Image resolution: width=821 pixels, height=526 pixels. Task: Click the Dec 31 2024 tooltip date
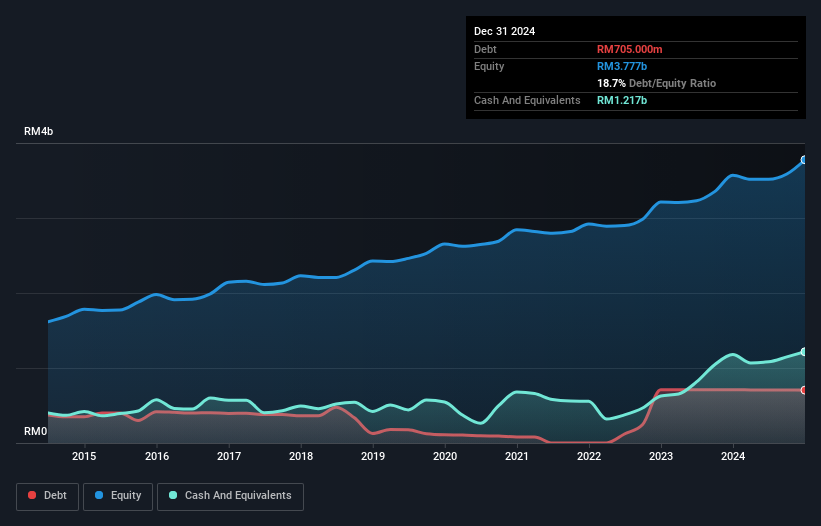tap(504, 31)
